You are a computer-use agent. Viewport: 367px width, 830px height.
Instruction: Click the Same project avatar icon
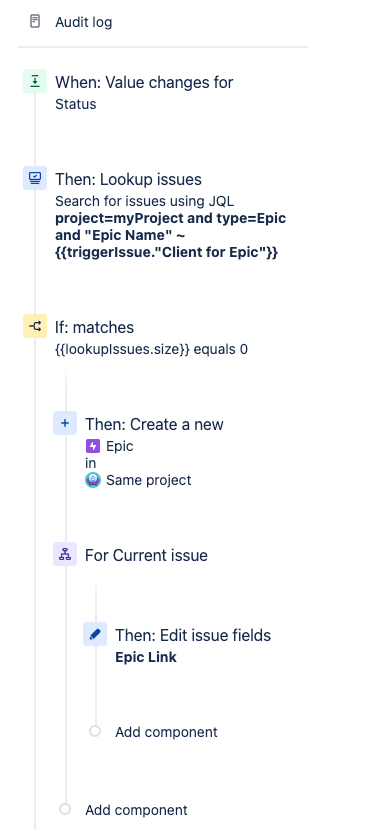(x=93, y=480)
